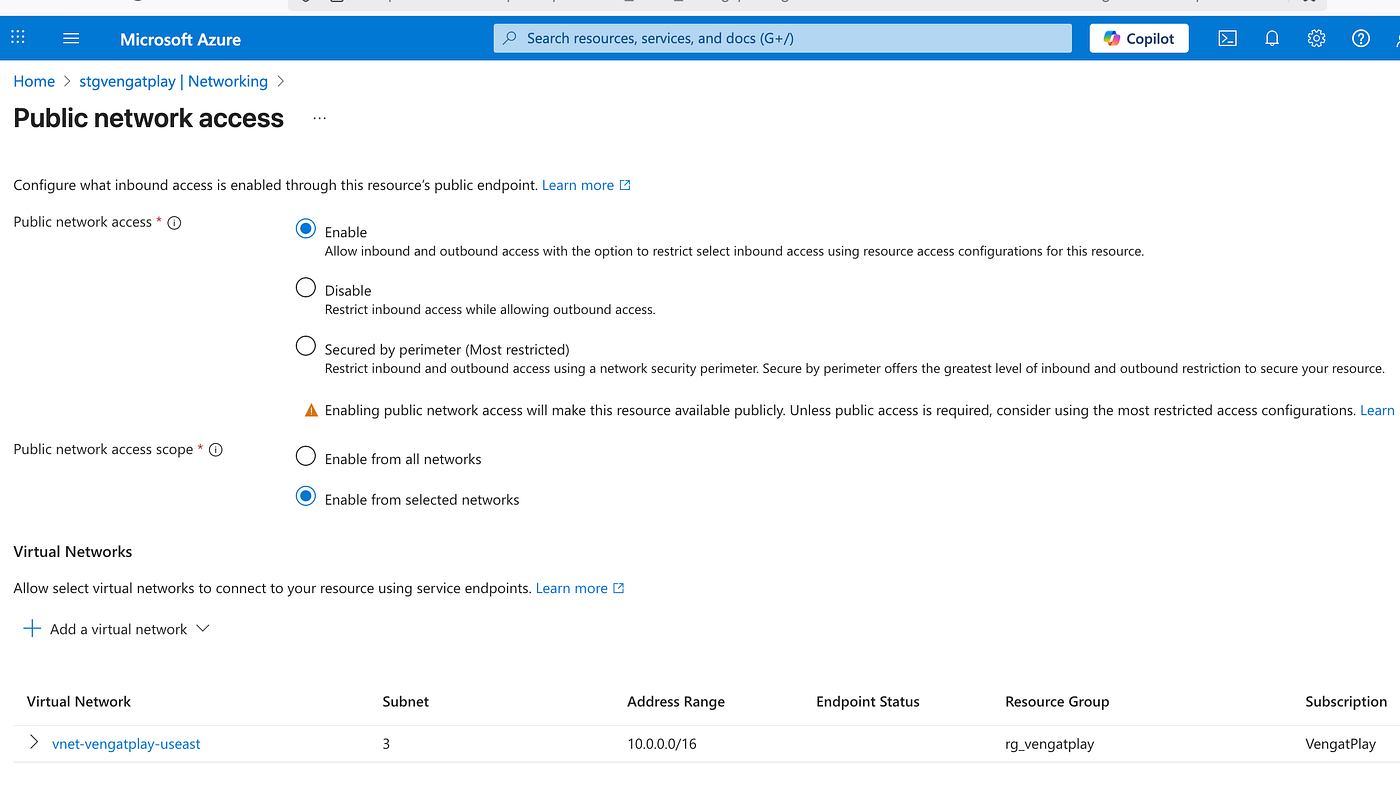Click the VengatPlay subscription cell
The image size is (1400, 787).
1341,744
